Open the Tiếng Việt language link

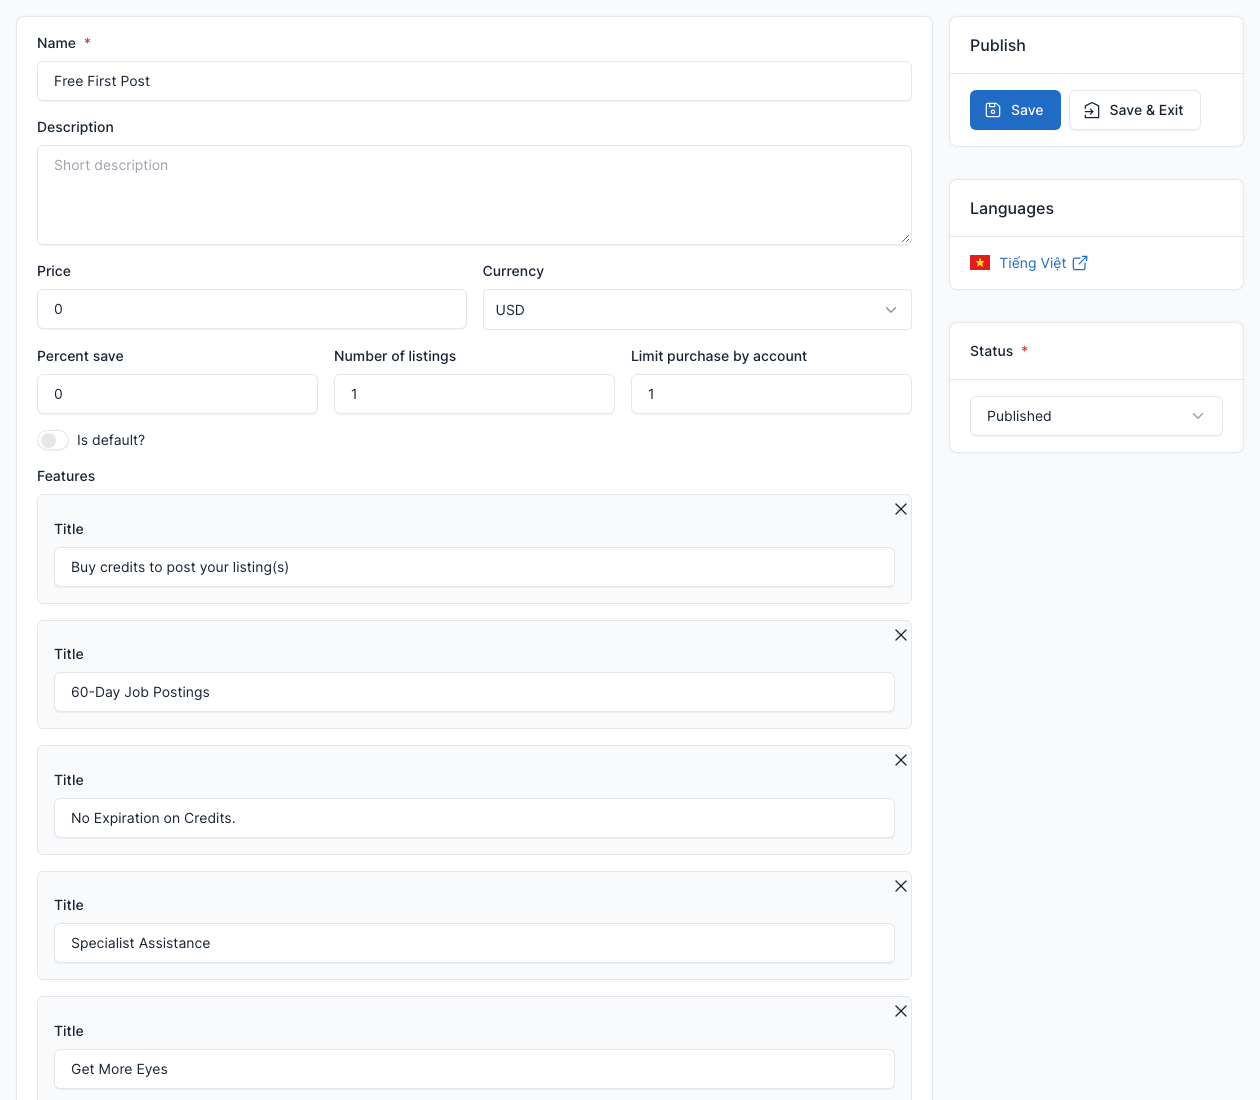(1033, 263)
